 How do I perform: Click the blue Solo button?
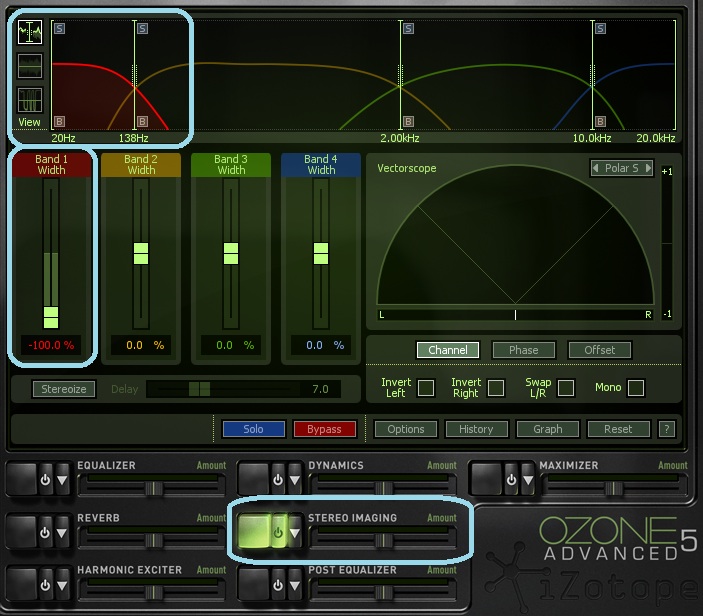(253, 429)
